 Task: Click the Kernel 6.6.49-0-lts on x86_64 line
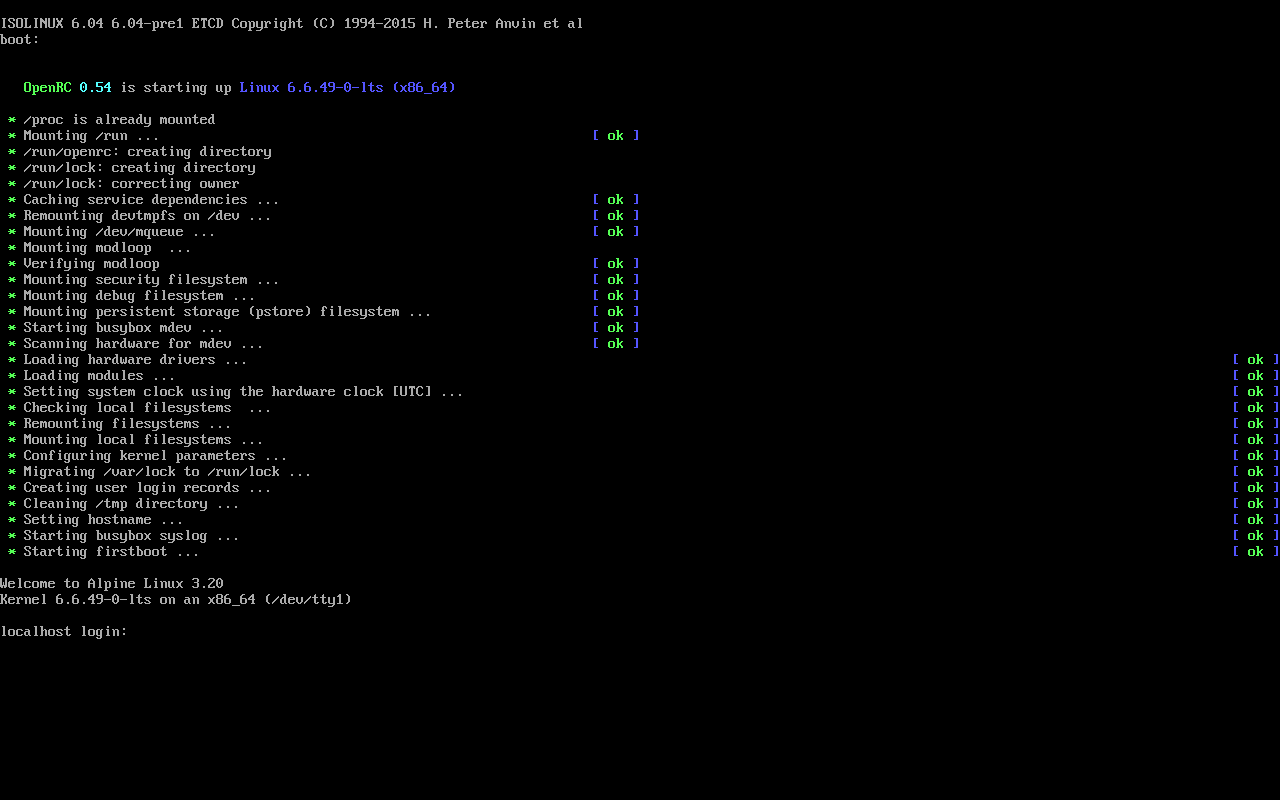[x=176, y=600]
